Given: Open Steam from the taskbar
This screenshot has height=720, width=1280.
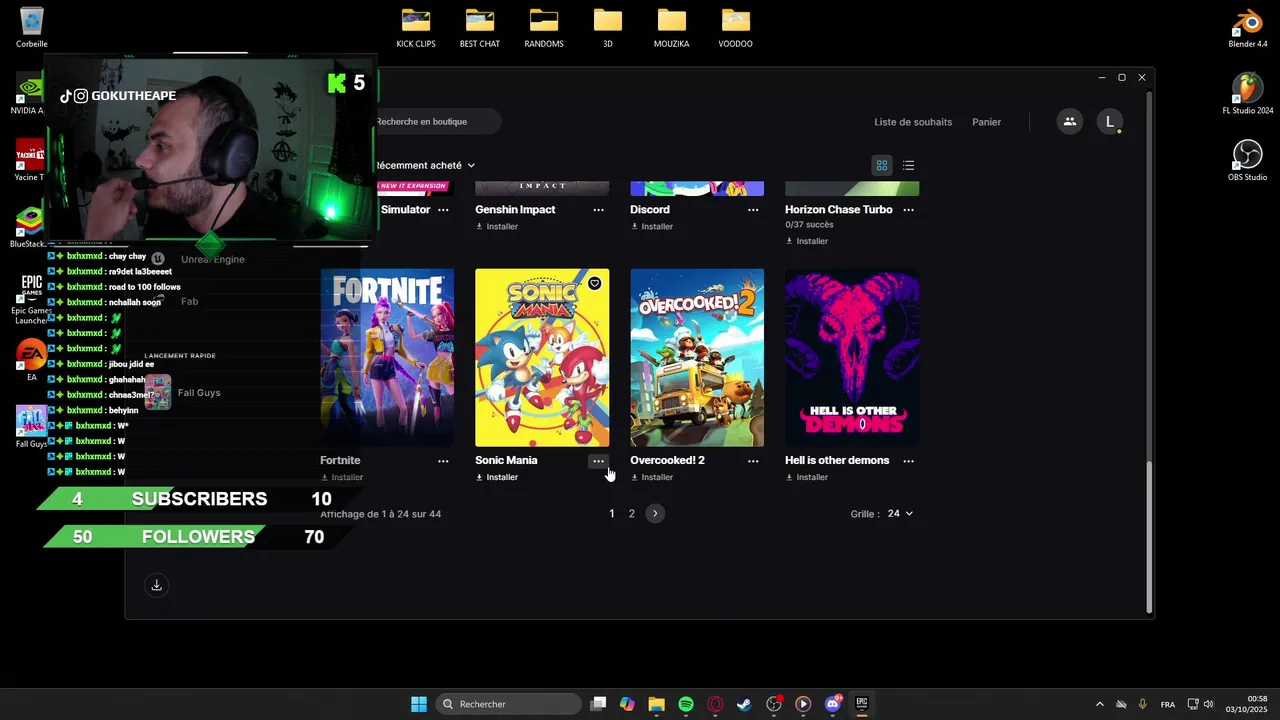Looking at the screenshot, I should tap(744, 704).
